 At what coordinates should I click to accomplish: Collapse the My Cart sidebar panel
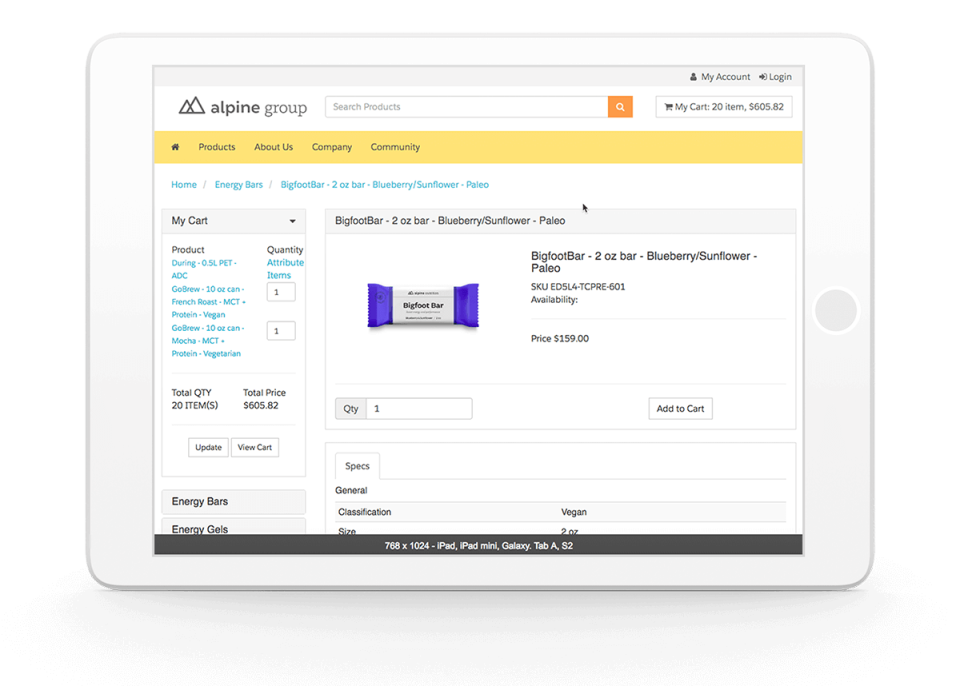pos(291,221)
